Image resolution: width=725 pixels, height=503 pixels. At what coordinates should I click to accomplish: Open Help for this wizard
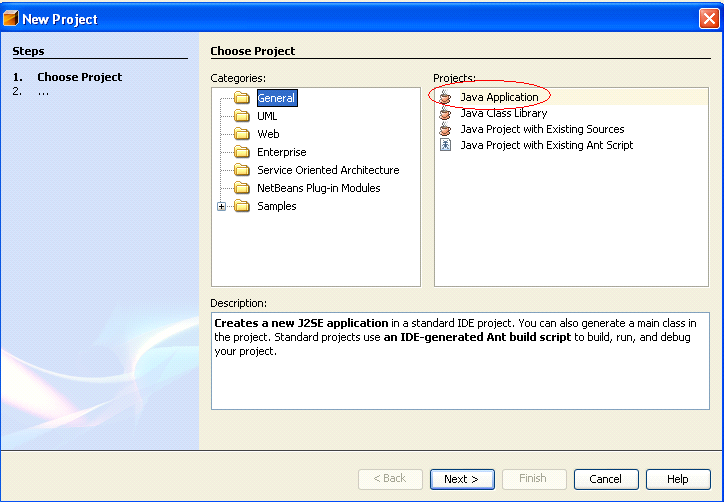click(x=678, y=479)
